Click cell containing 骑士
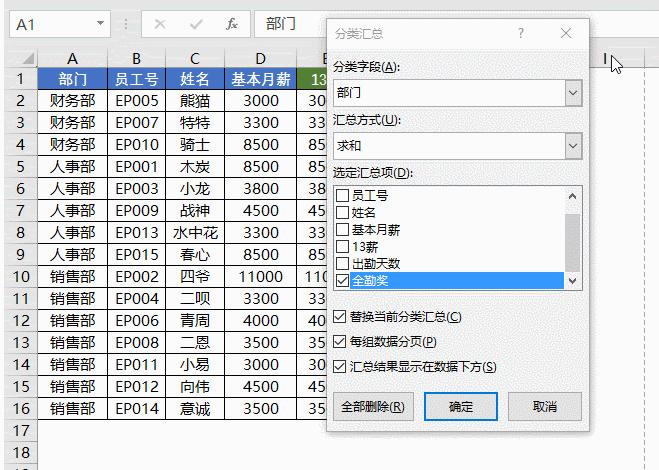Screen dimensions: 659x470 click(195, 145)
